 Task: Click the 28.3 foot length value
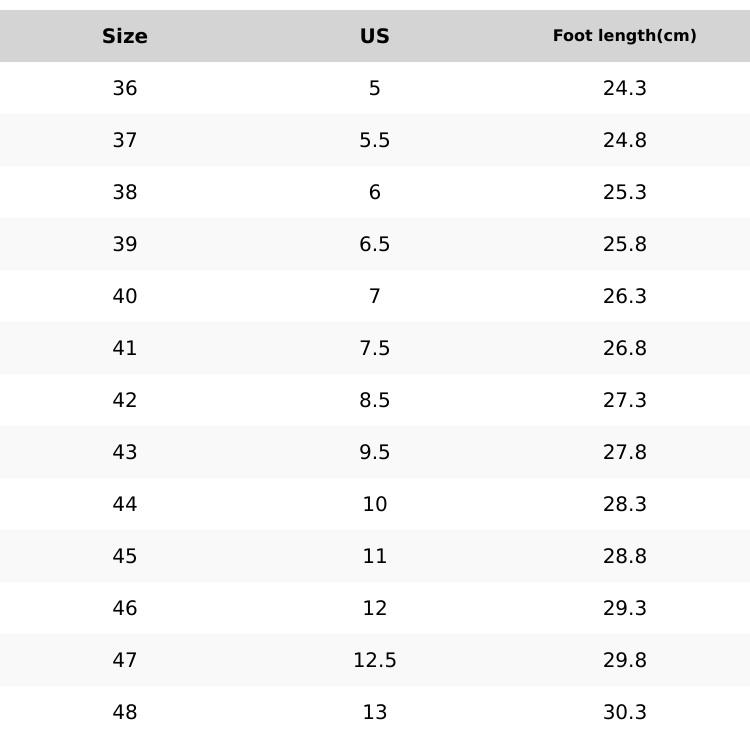[x=625, y=504]
